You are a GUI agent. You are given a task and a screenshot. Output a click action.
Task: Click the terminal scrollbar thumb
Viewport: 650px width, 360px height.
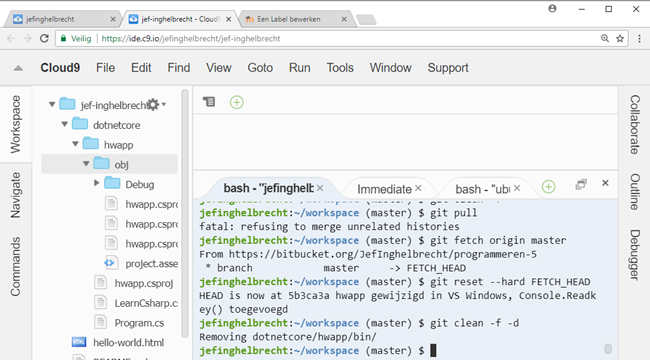tap(608, 348)
